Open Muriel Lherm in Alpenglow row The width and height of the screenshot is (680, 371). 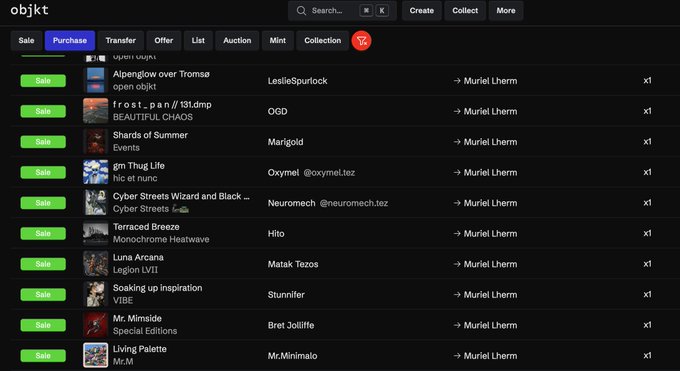point(490,81)
